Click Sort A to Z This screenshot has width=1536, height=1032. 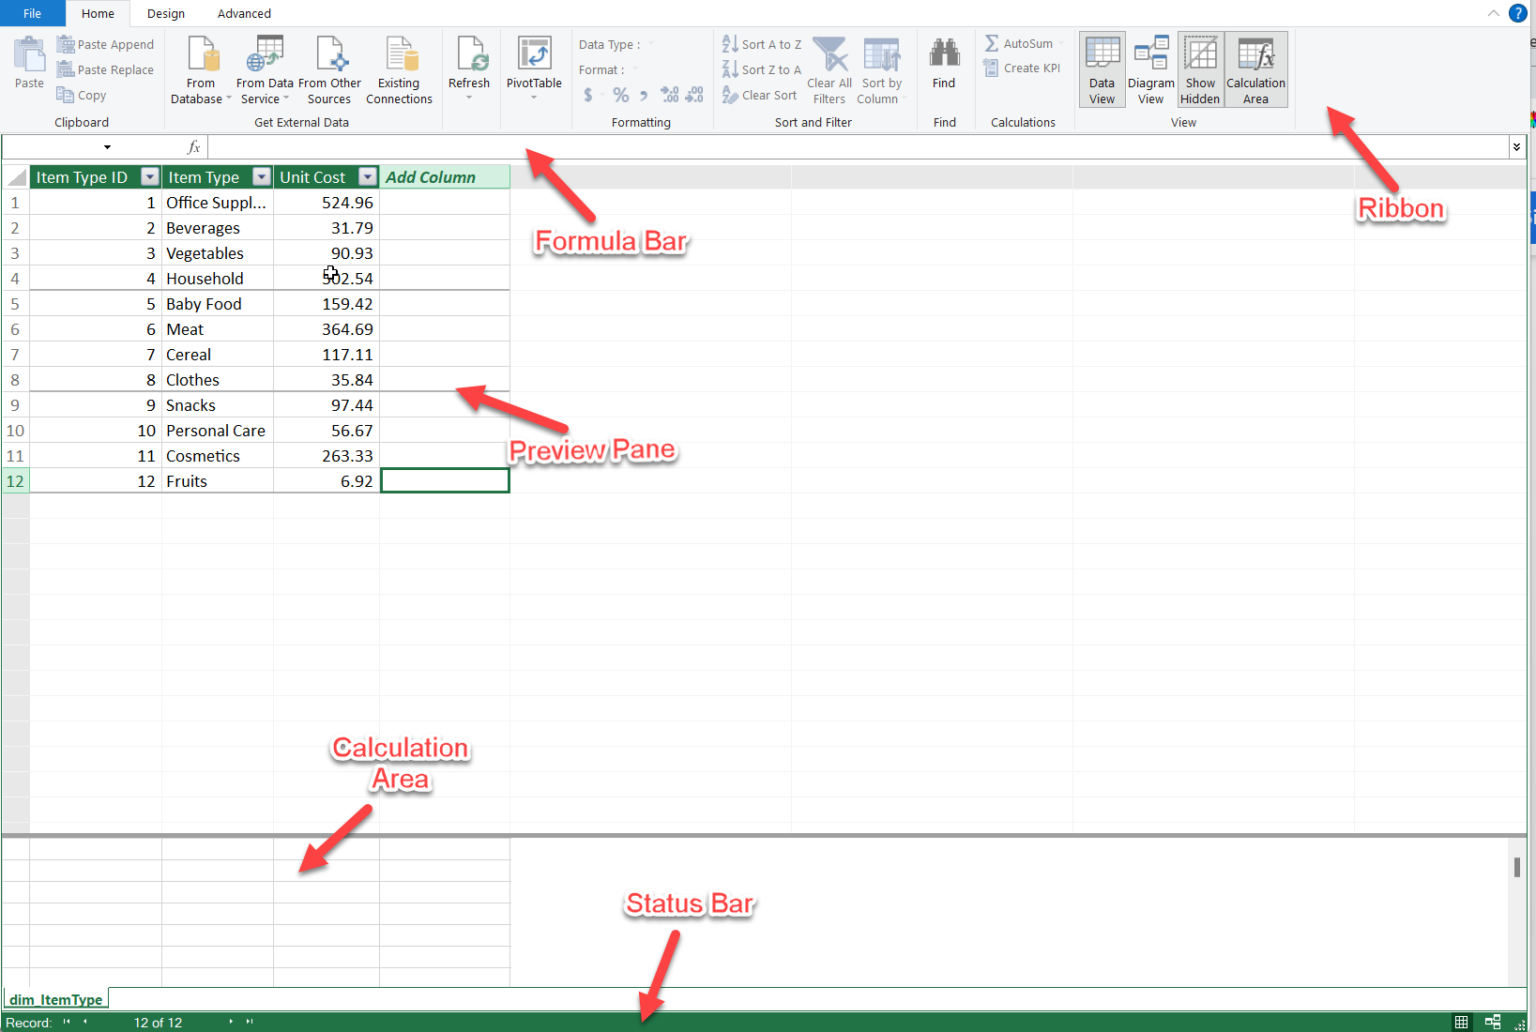(761, 43)
